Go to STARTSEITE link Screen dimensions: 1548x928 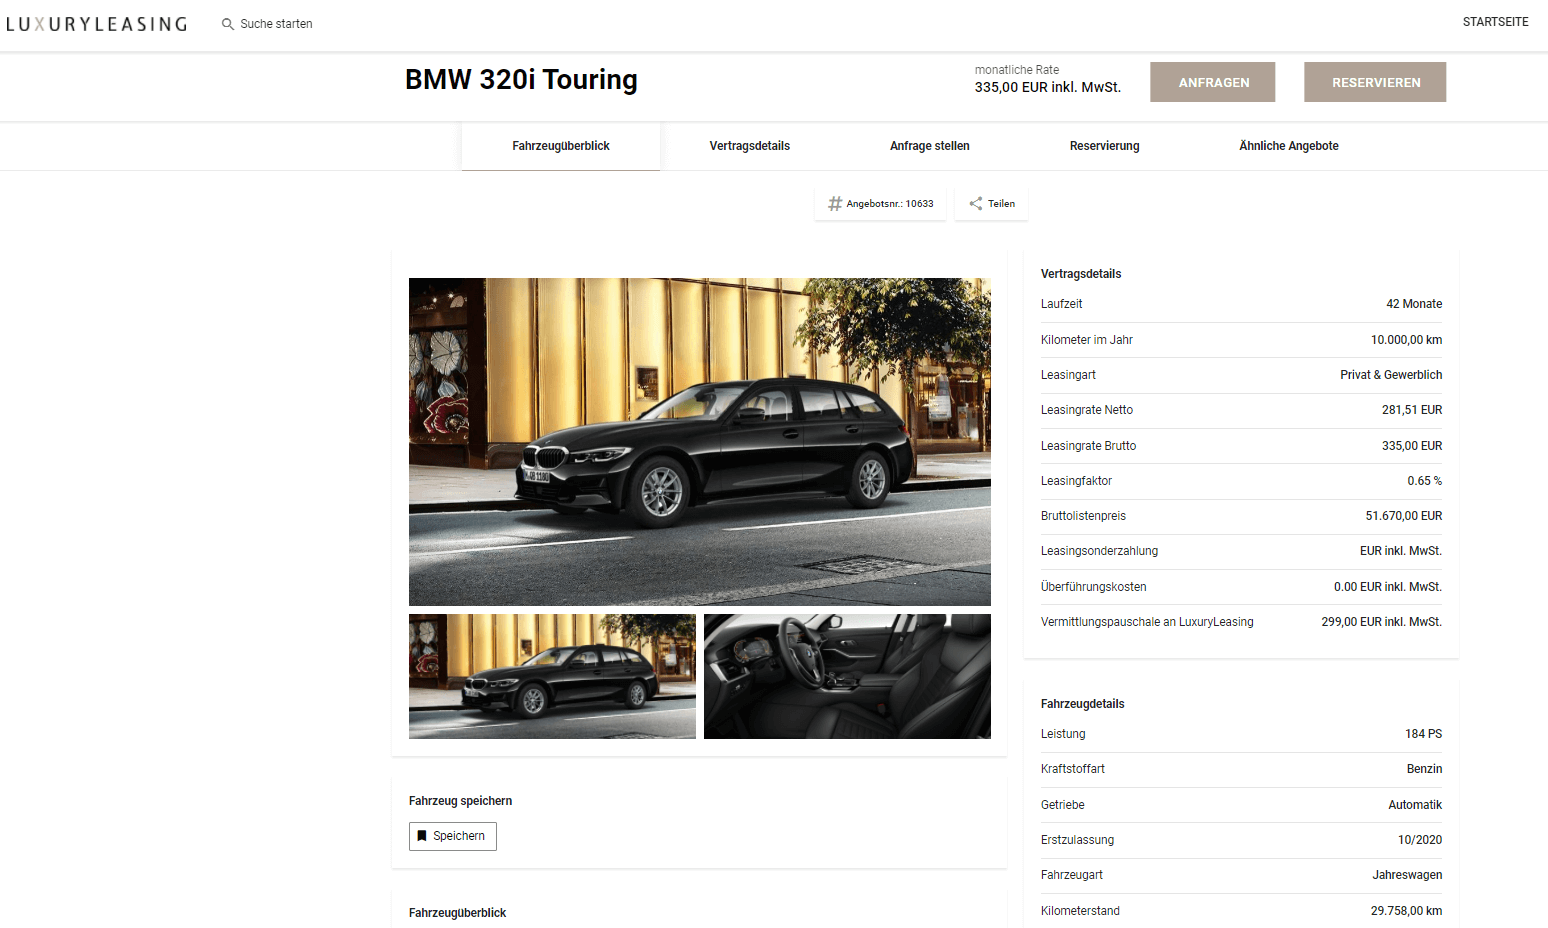pos(1495,22)
